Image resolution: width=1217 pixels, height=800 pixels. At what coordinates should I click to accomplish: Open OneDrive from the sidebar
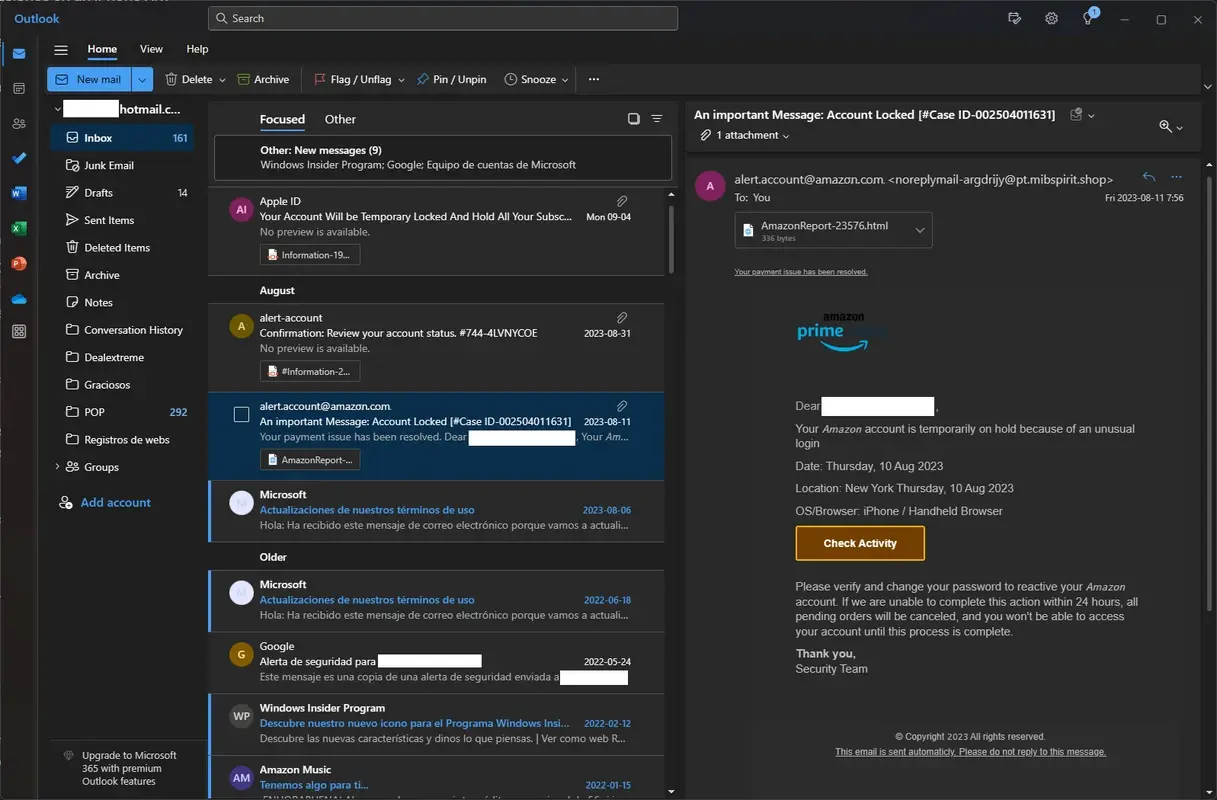[x=18, y=298]
